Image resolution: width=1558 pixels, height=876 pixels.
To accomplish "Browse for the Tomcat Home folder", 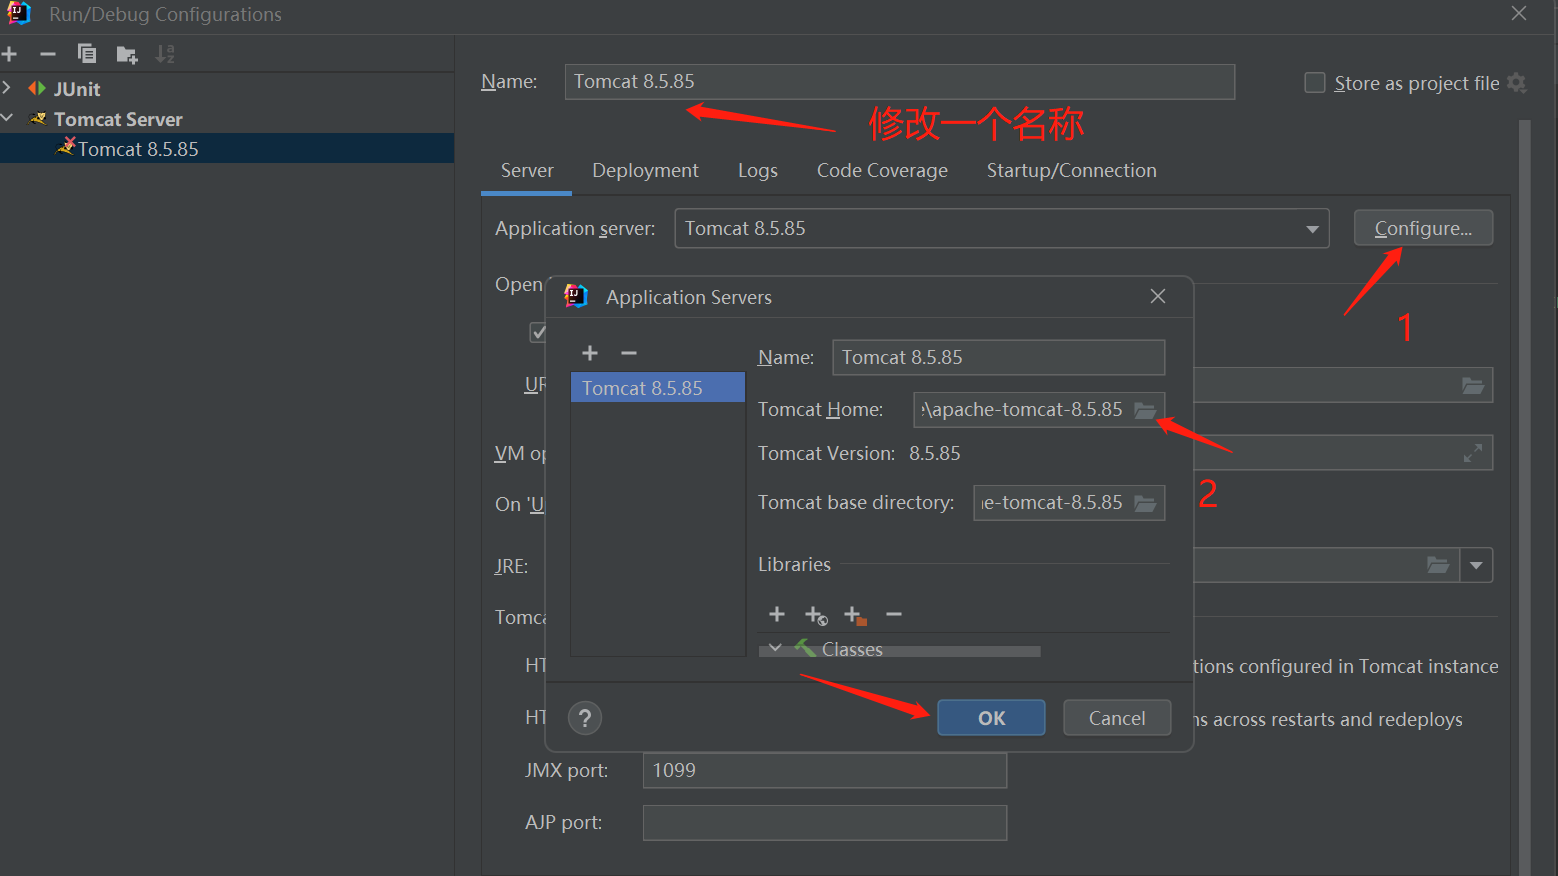I will 1145,410.
